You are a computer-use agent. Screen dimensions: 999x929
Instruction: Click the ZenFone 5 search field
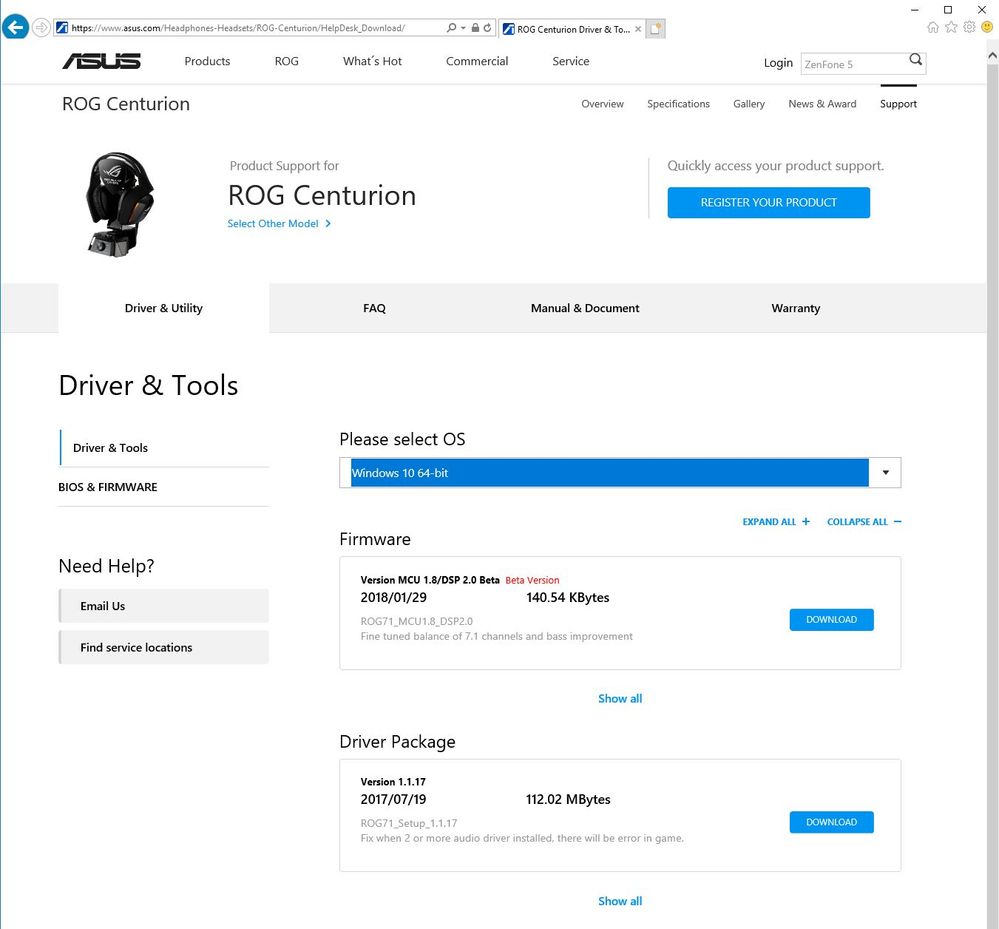(854, 64)
